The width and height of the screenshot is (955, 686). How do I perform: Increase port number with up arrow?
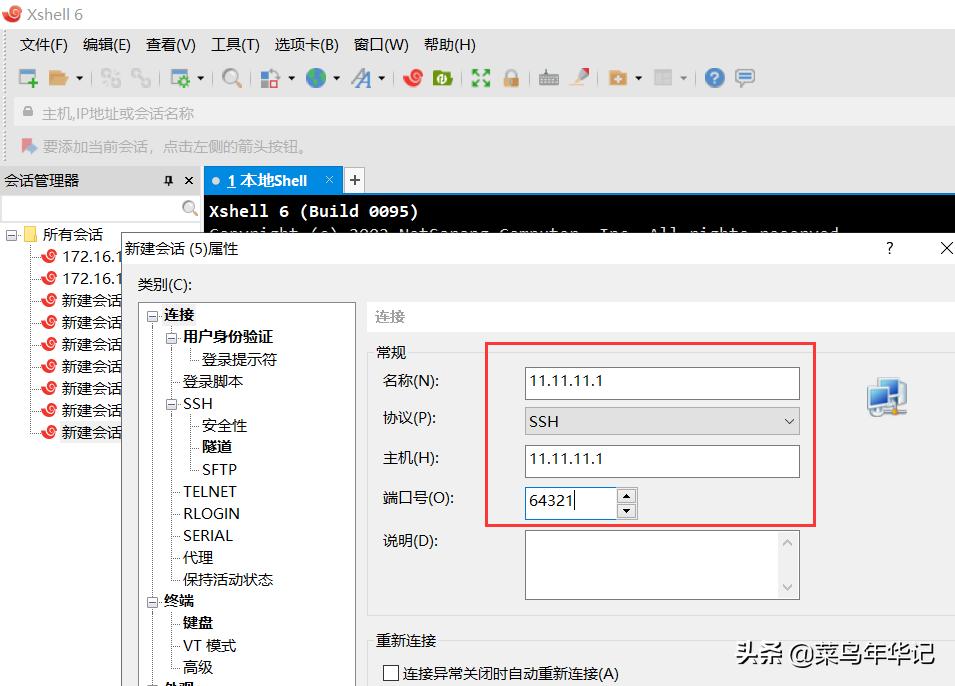[627, 496]
